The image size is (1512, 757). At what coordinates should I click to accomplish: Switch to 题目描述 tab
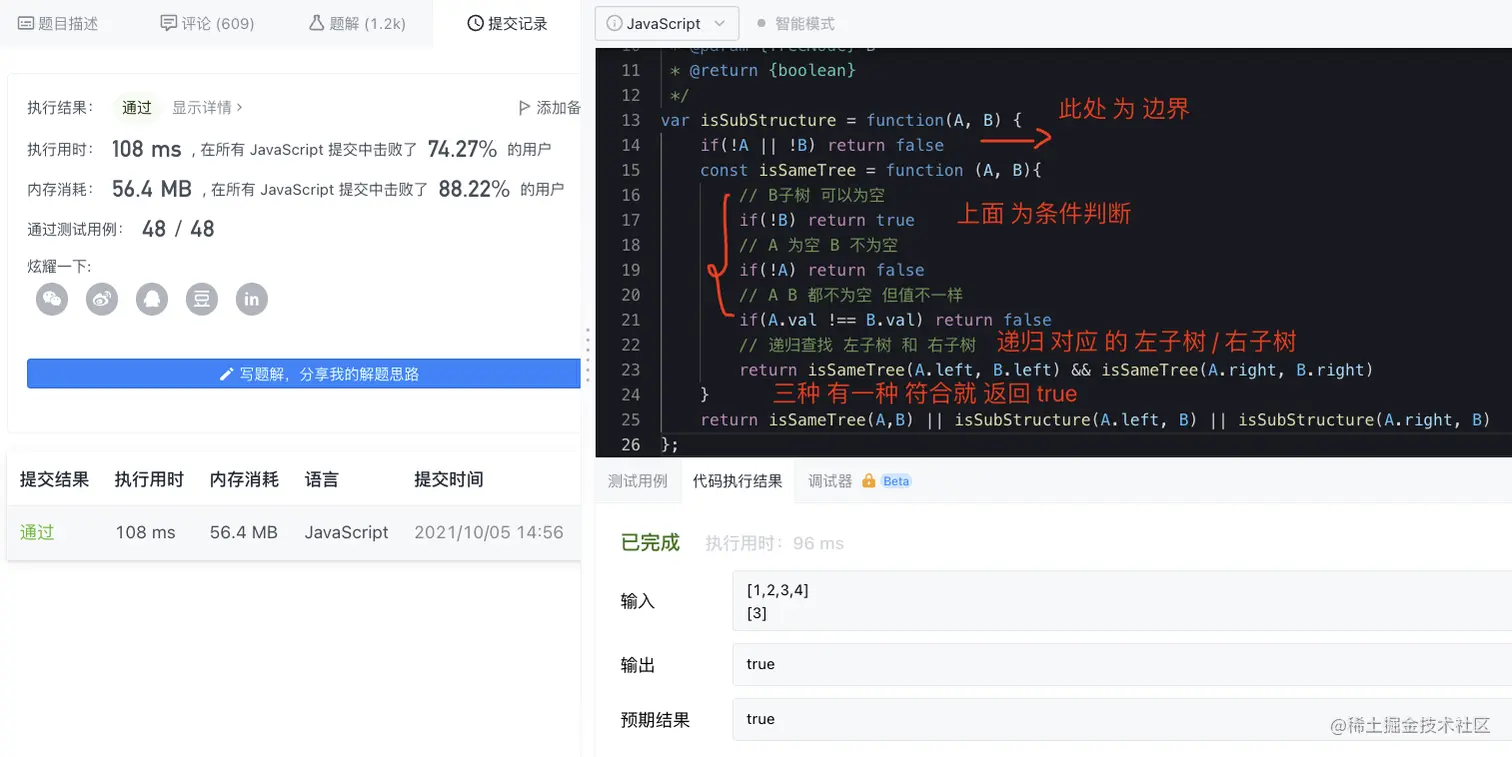point(58,23)
